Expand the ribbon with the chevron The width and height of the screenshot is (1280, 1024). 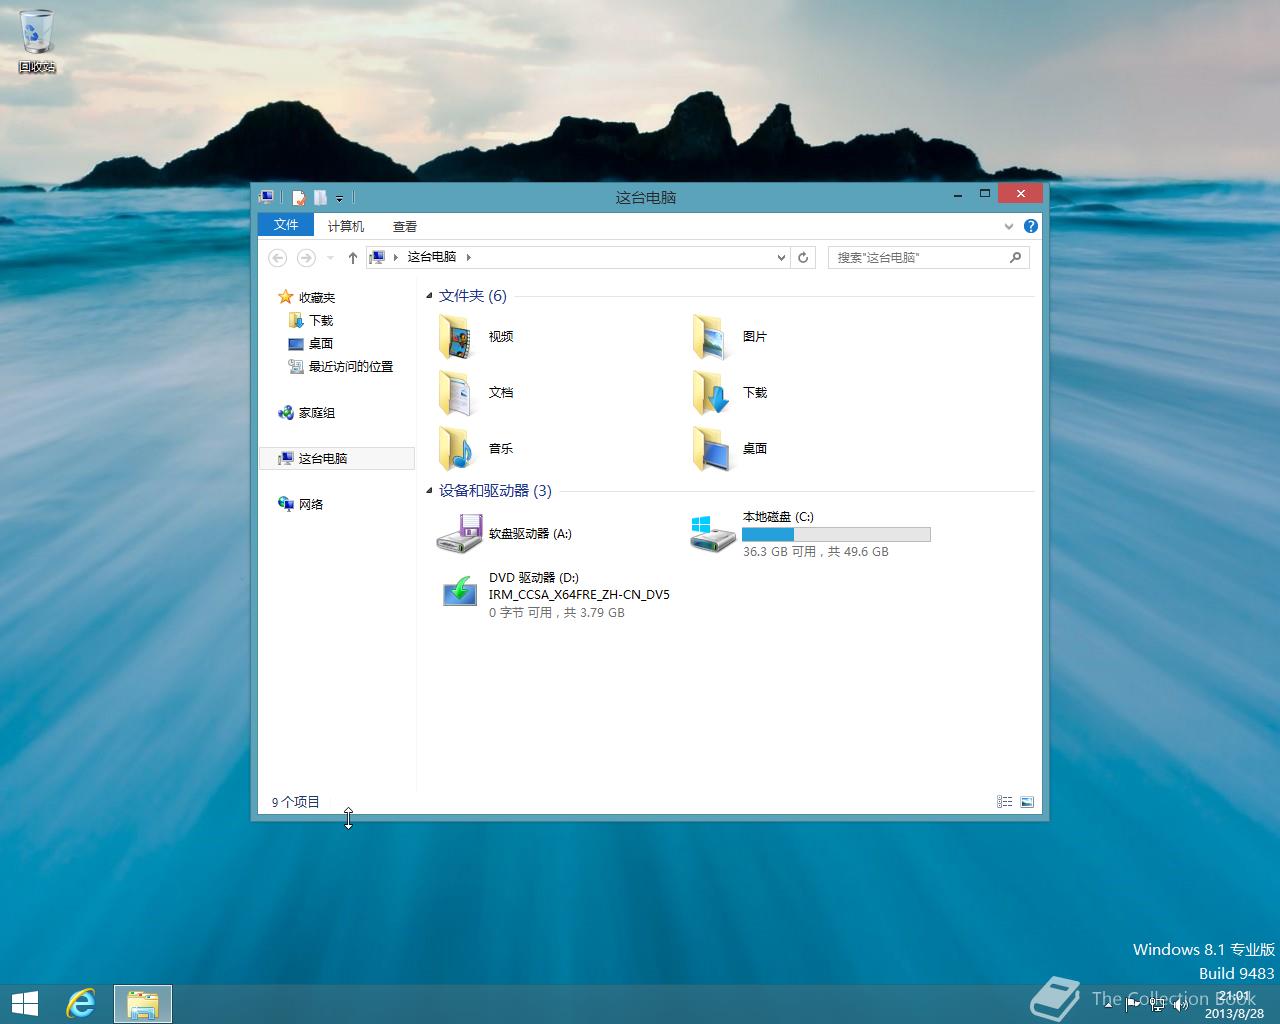pyautogui.click(x=1008, y=226)
